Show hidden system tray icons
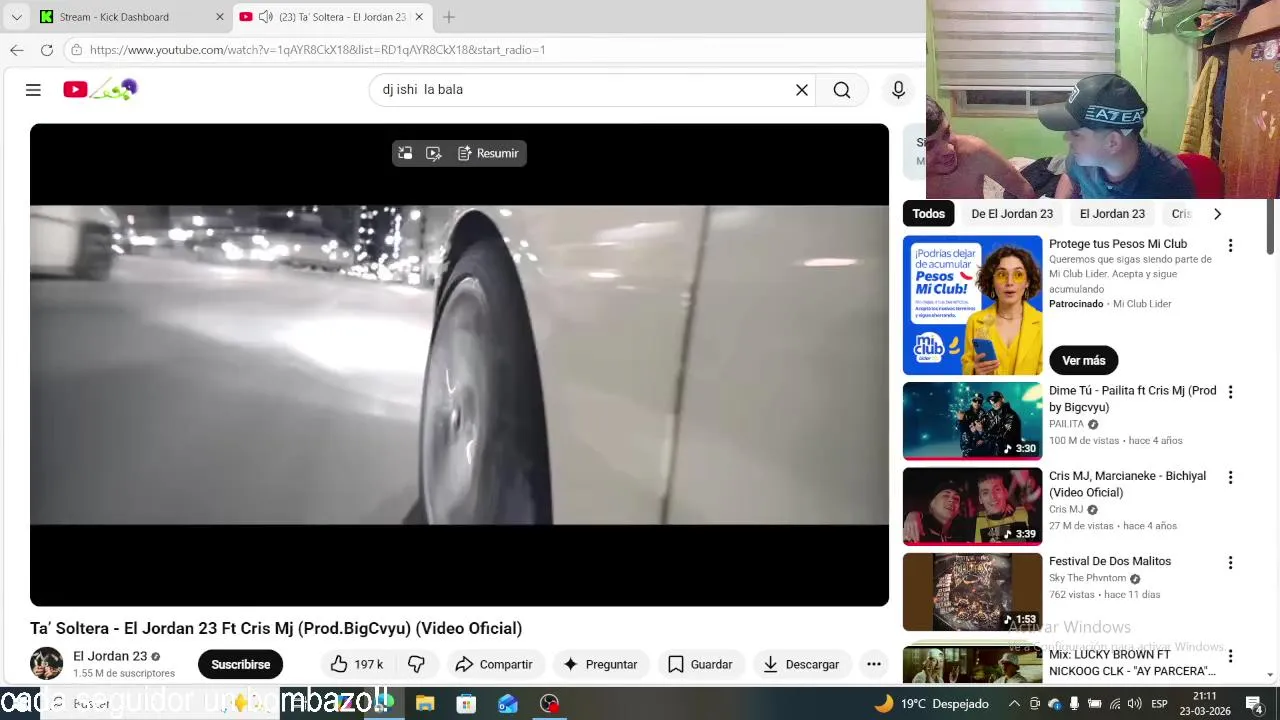1280x720 pixels. pos(1014,704)
